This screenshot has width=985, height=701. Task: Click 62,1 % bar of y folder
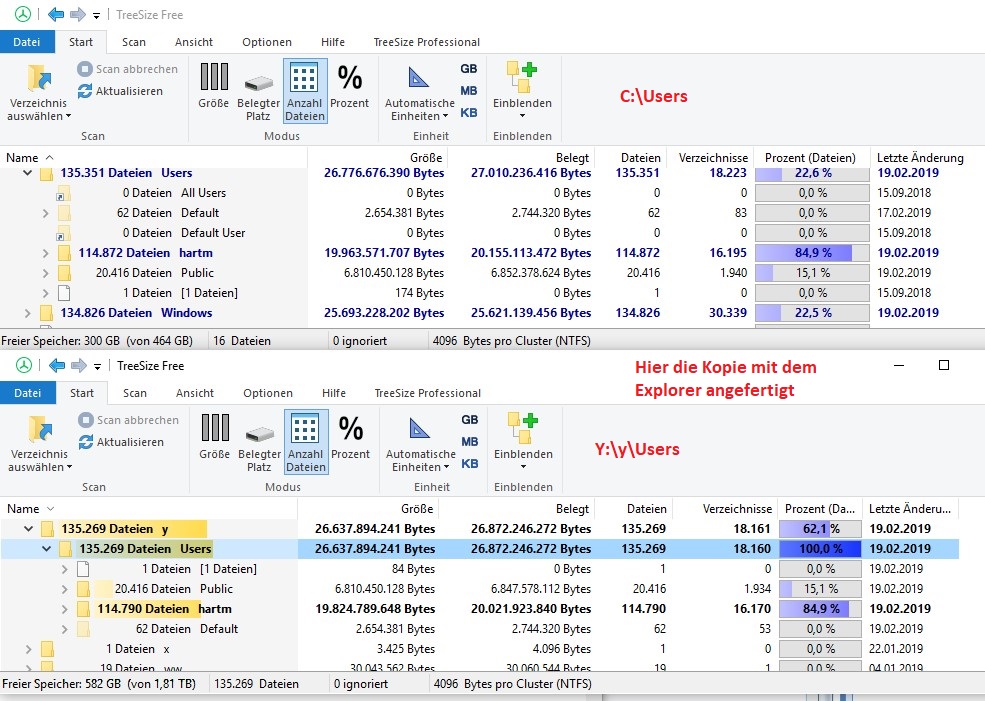pyautogui.click(x=820, y=529)
